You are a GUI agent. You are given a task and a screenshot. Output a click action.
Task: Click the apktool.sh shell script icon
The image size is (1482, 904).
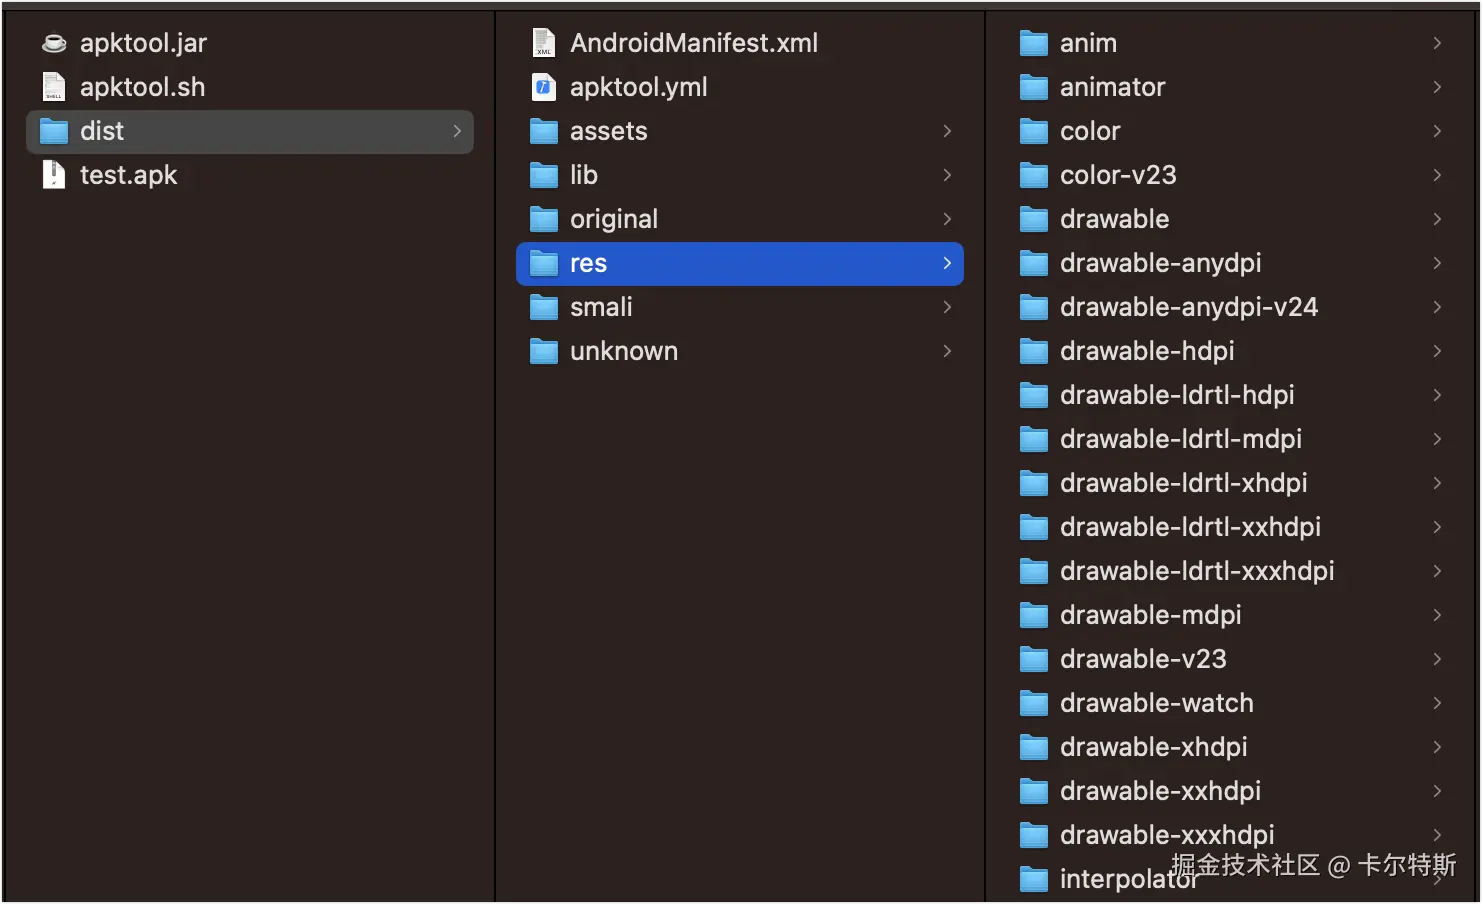[x=54, y=87]
